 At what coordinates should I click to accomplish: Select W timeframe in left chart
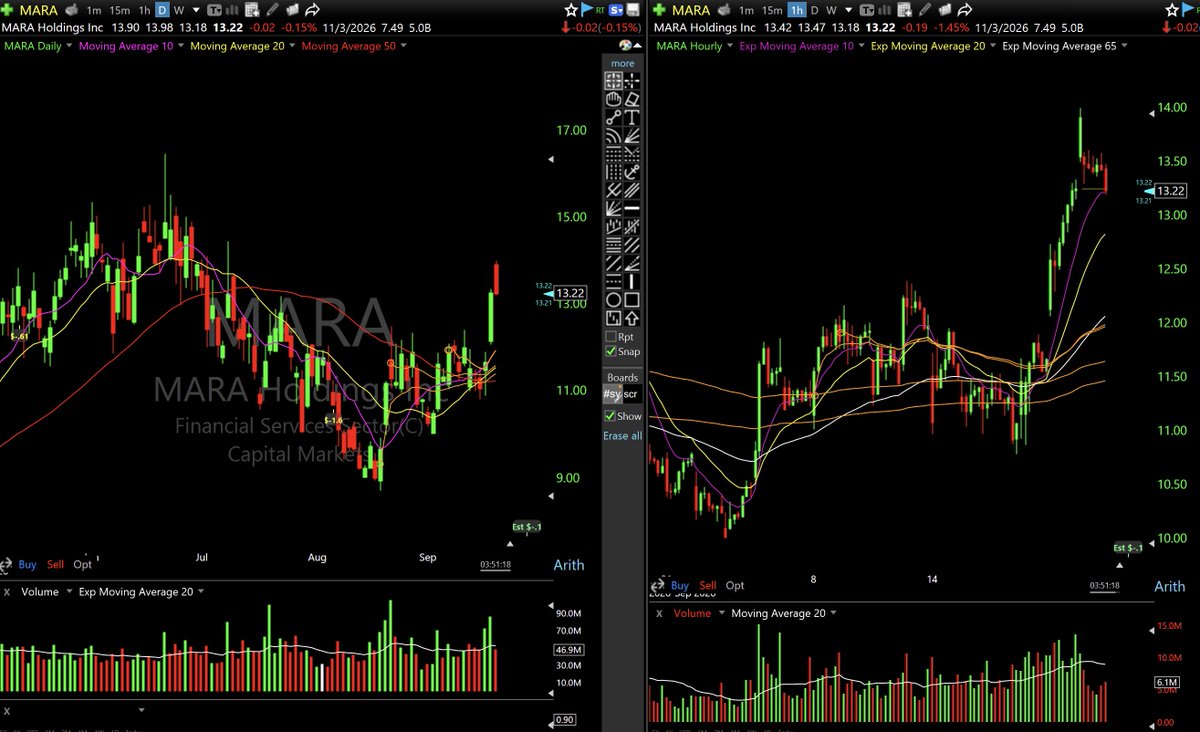tap(178, 10)
